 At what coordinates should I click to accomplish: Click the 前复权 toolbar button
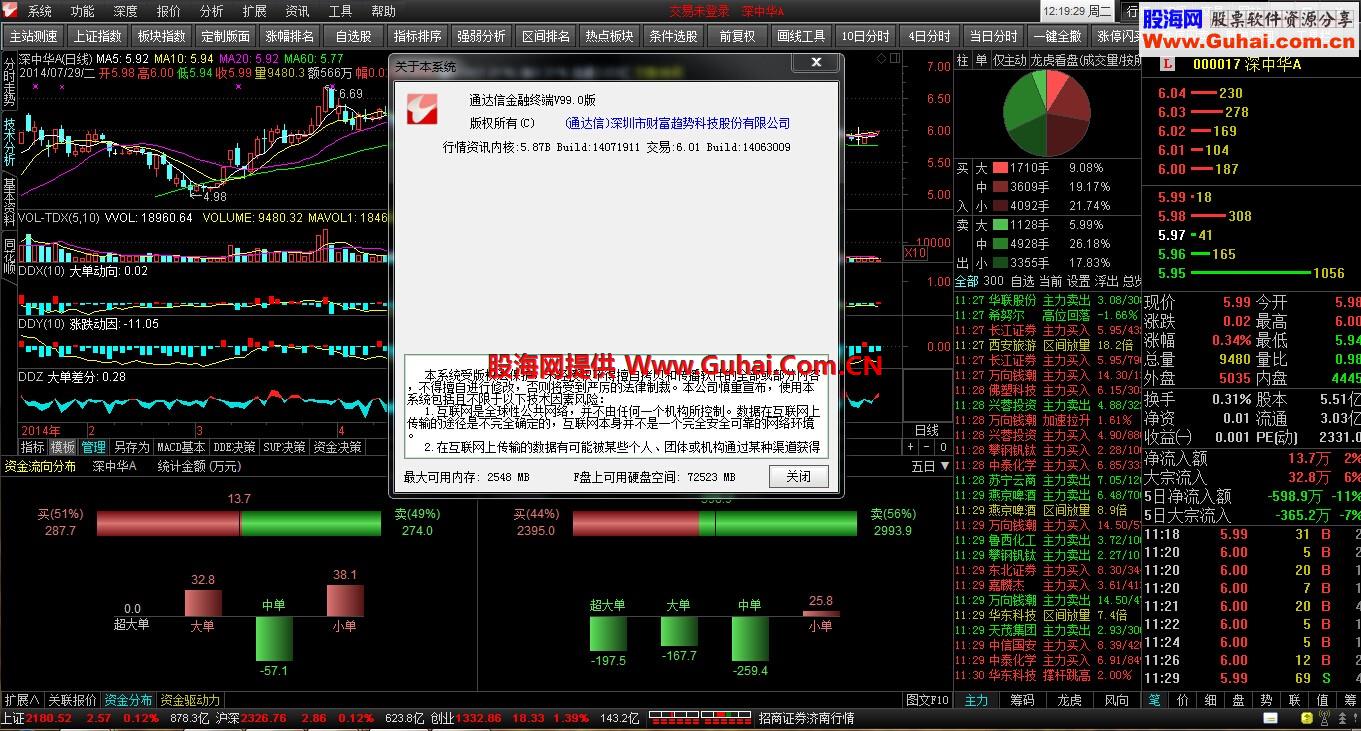coord(737,36)
